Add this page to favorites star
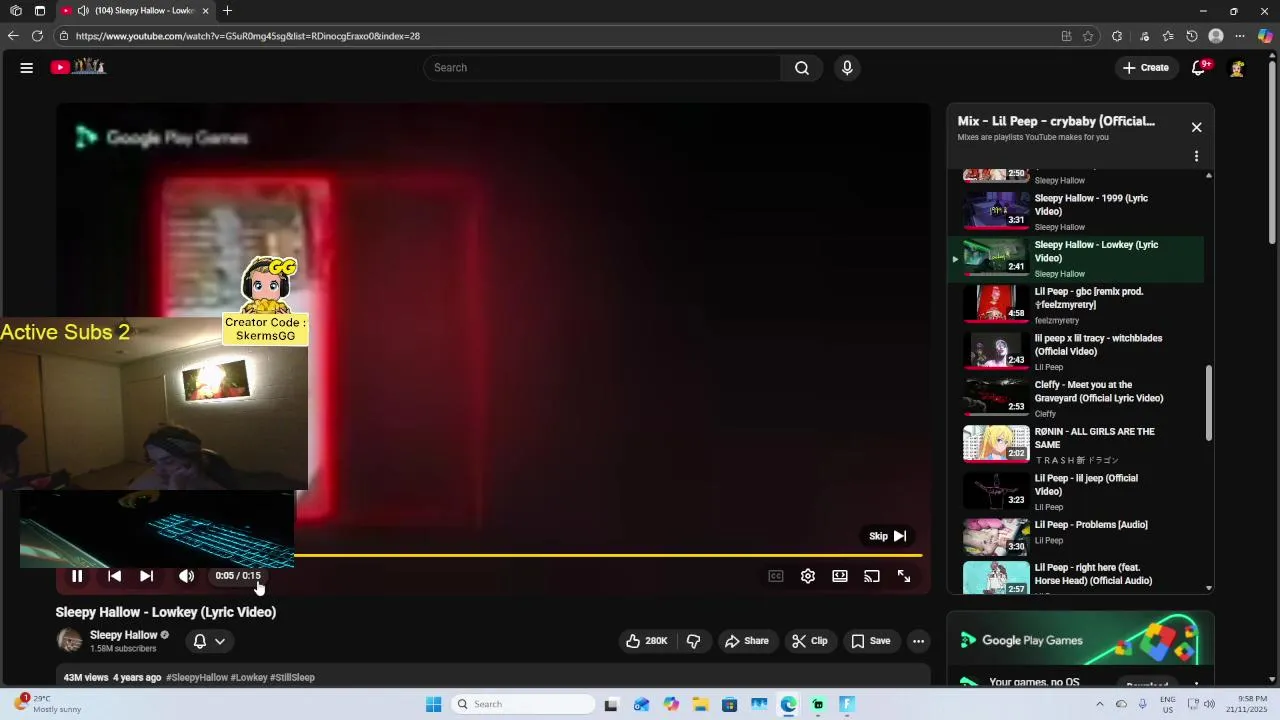This screenshot has width=1280, height=720. point(1088,36)
